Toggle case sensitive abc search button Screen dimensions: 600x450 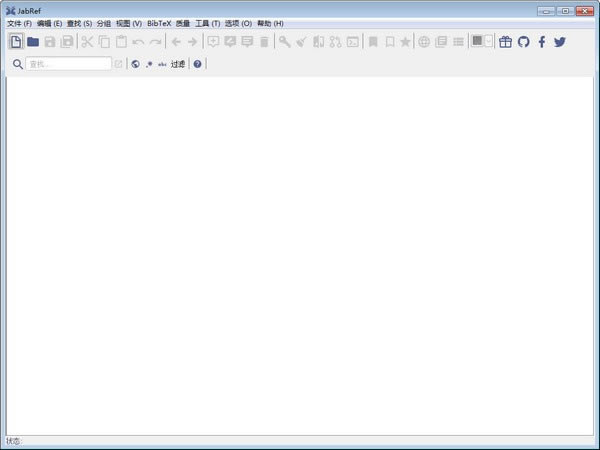coord(162,64)
